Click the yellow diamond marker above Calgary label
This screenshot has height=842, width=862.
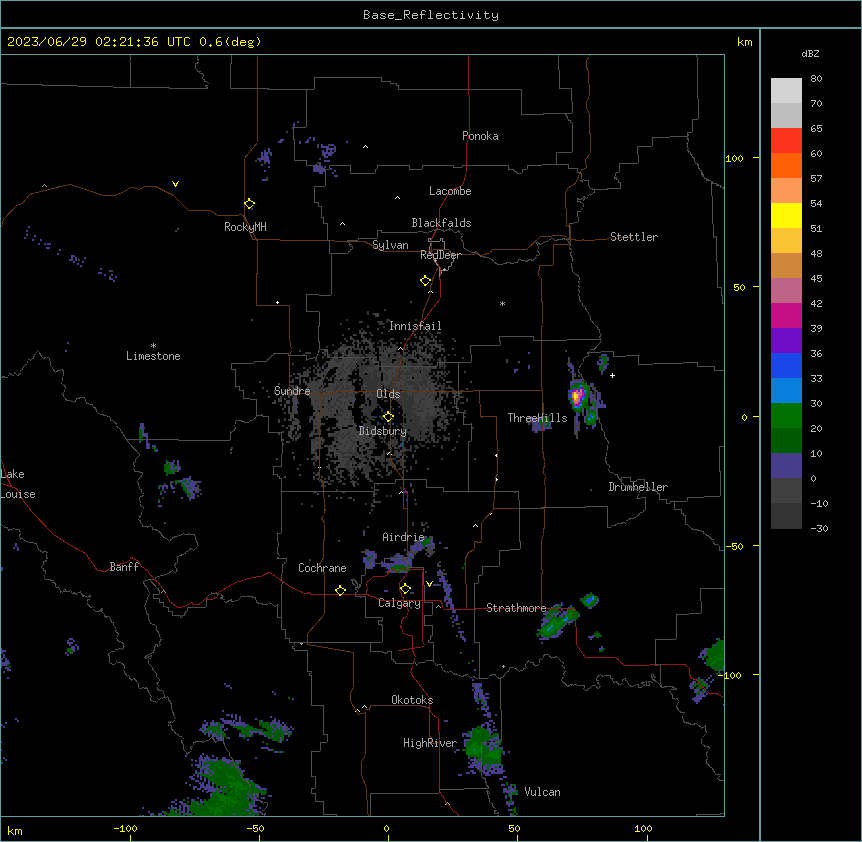pyautogui.click(x=405, y=589)
